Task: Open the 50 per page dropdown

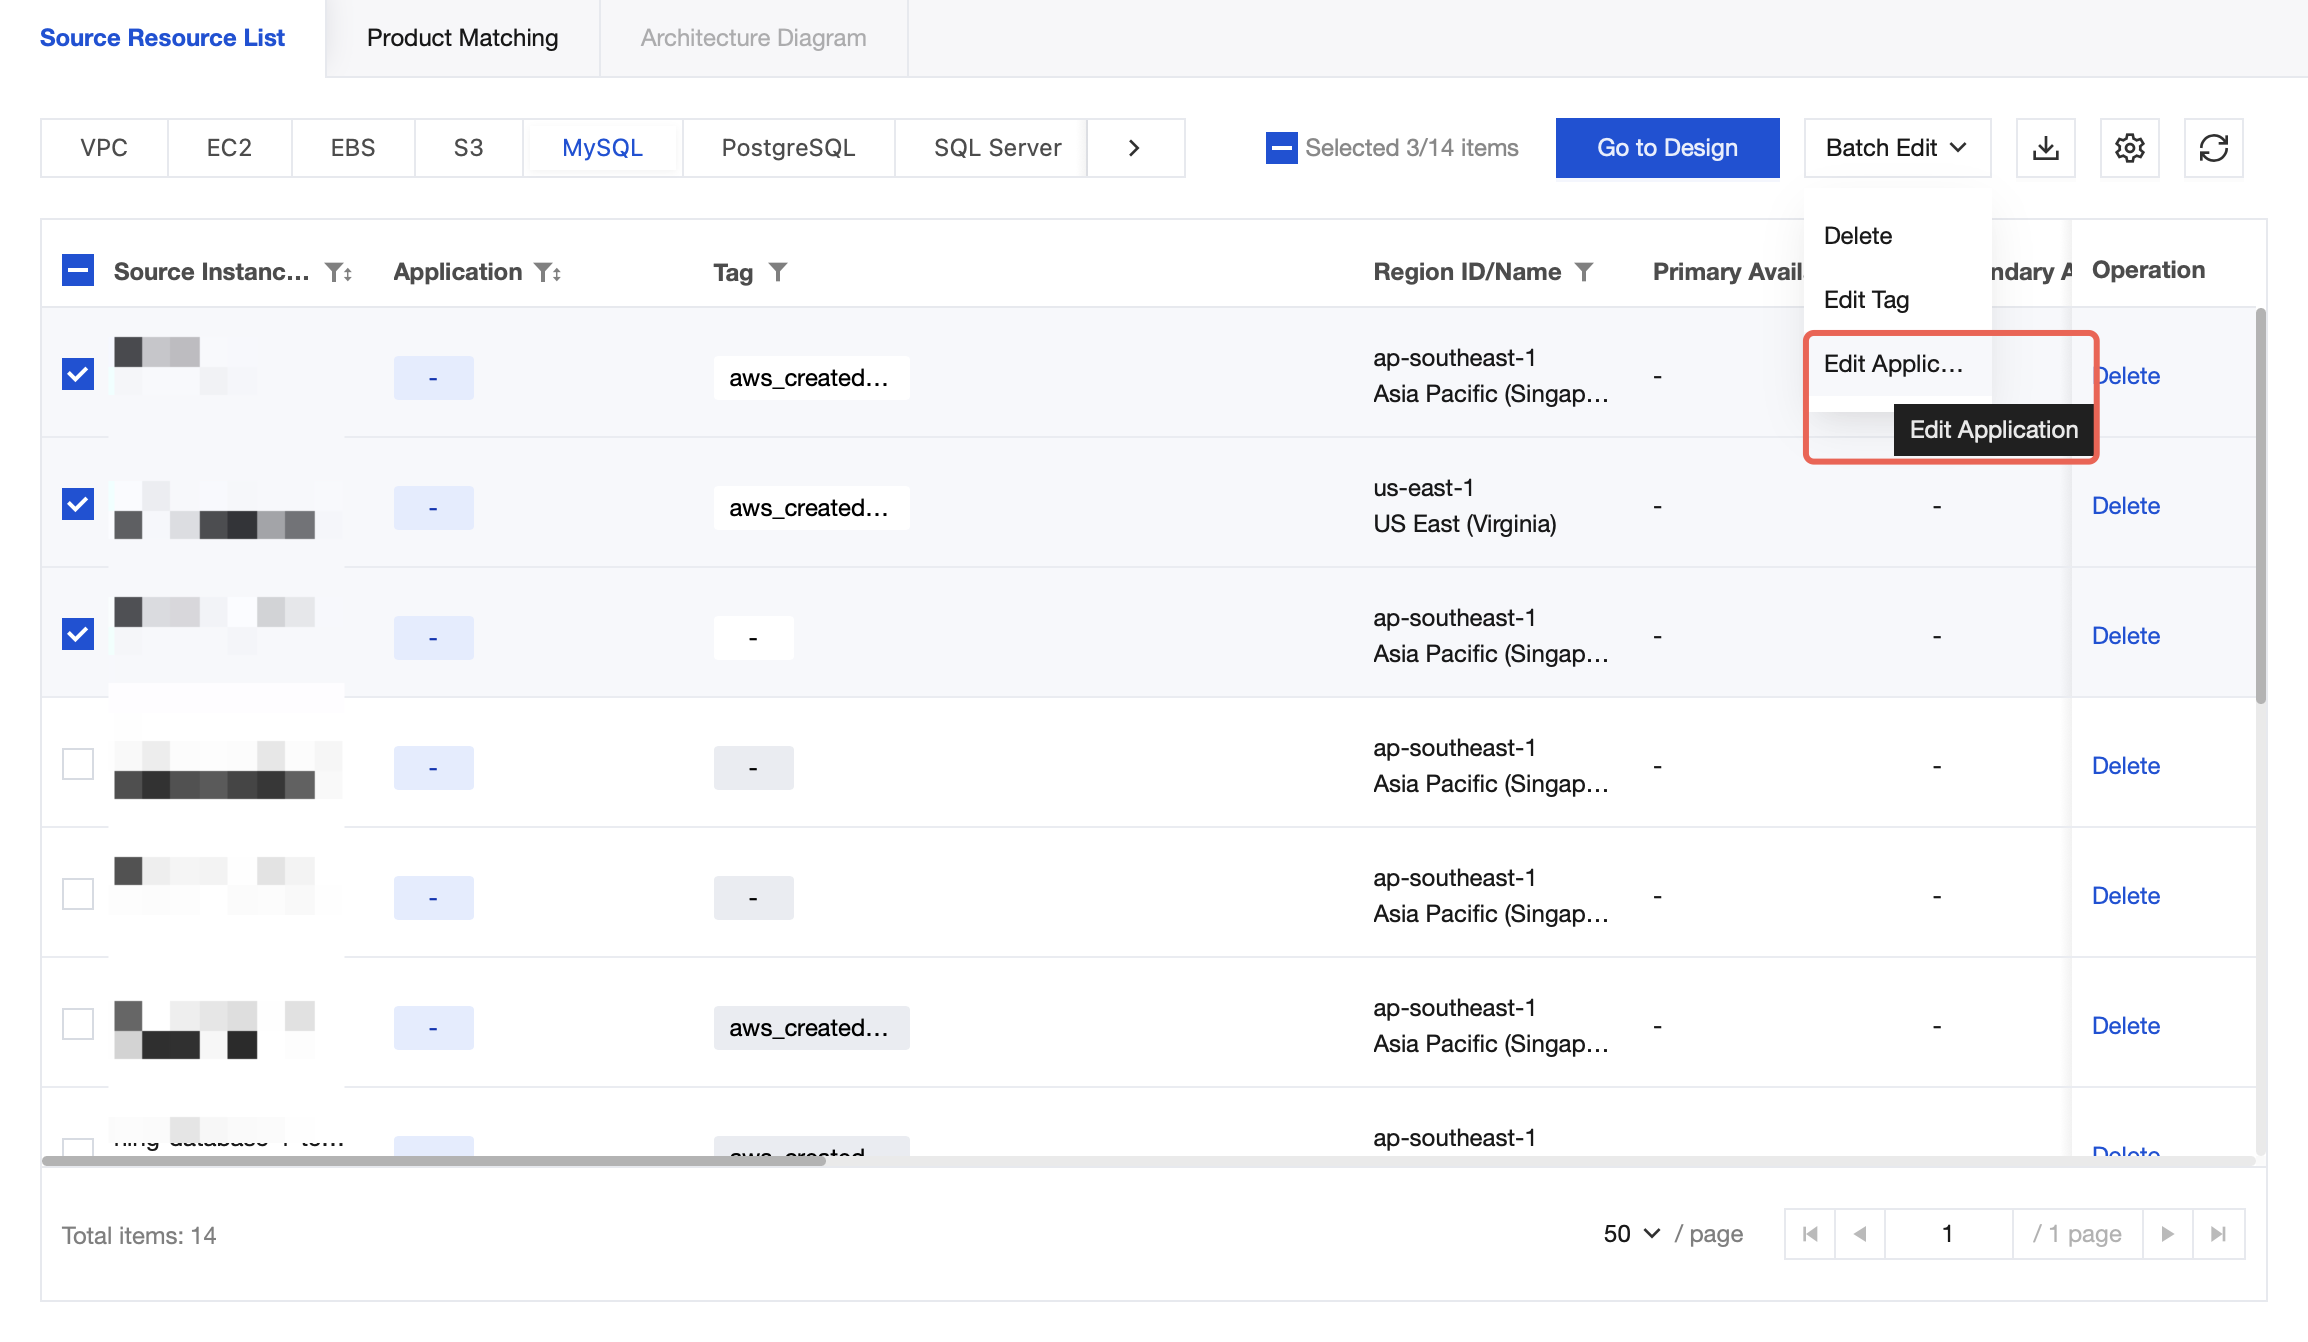Action: point(1631,1234)
